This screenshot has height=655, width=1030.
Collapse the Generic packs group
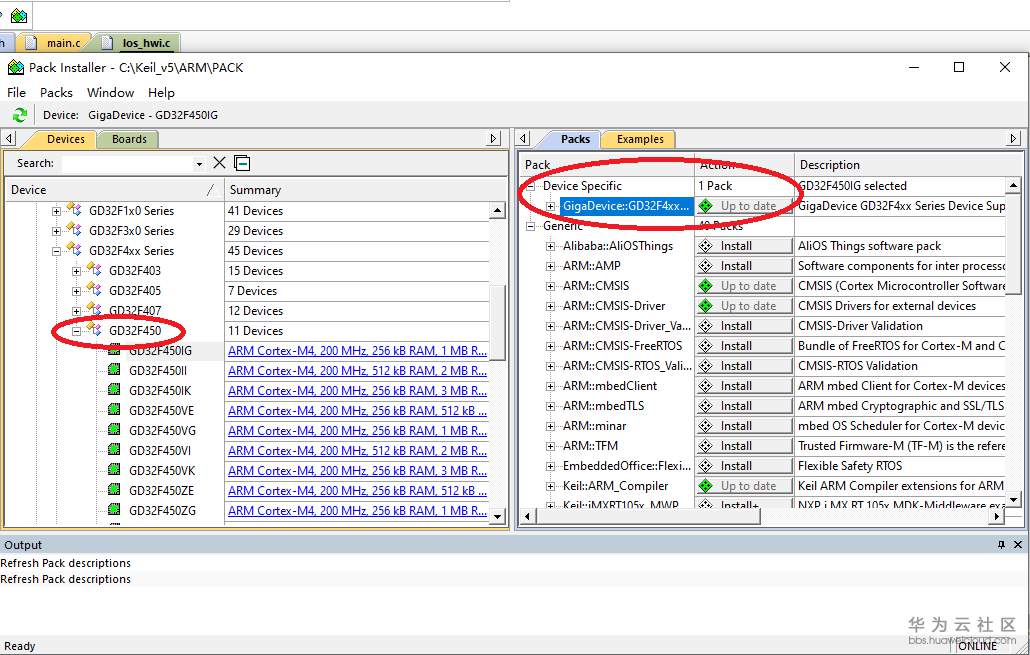pos(531,226)
